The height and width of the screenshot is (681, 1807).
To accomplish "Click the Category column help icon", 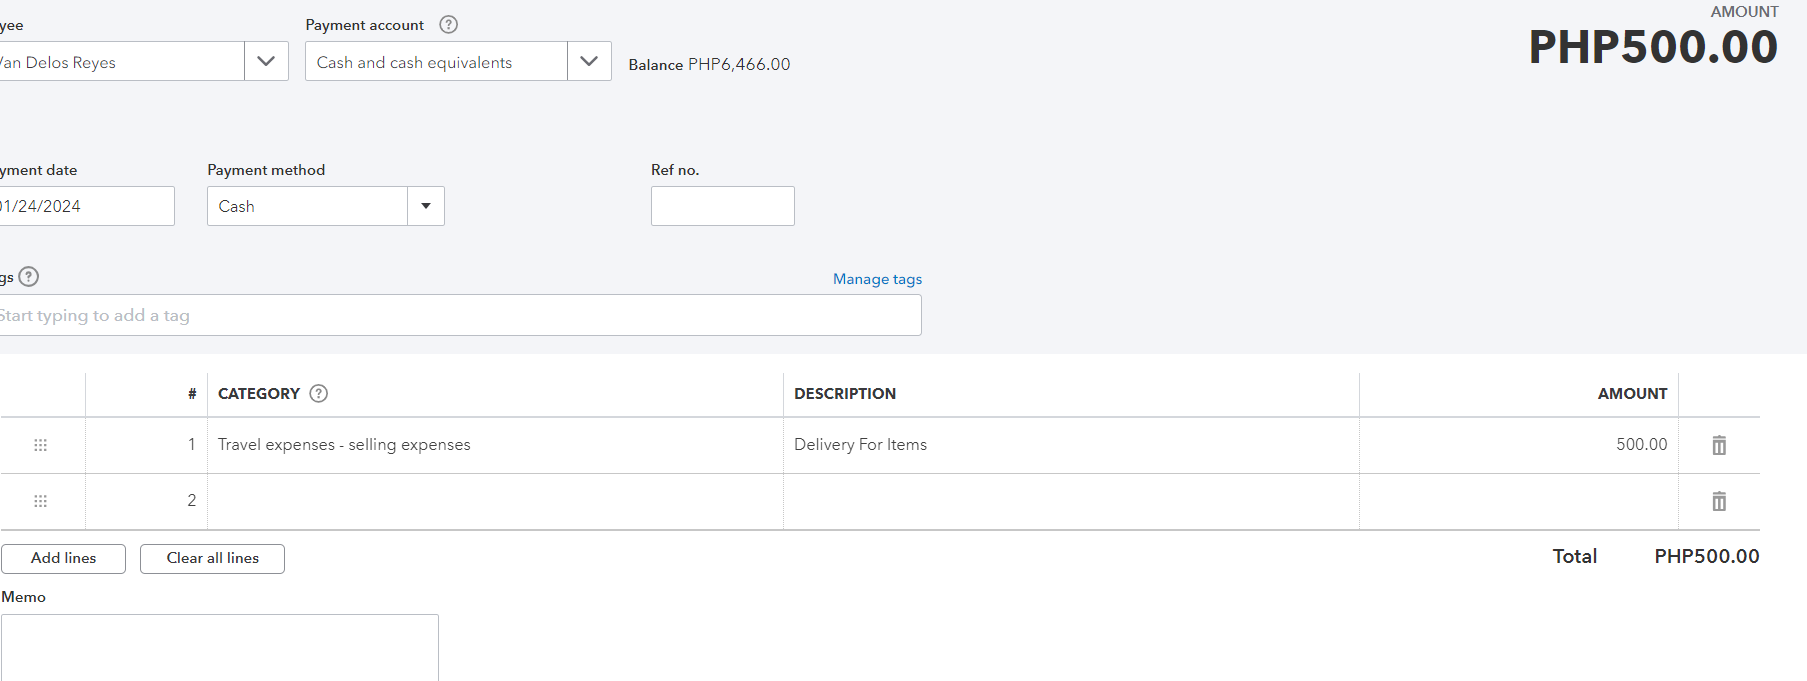I will click(319, 394).
